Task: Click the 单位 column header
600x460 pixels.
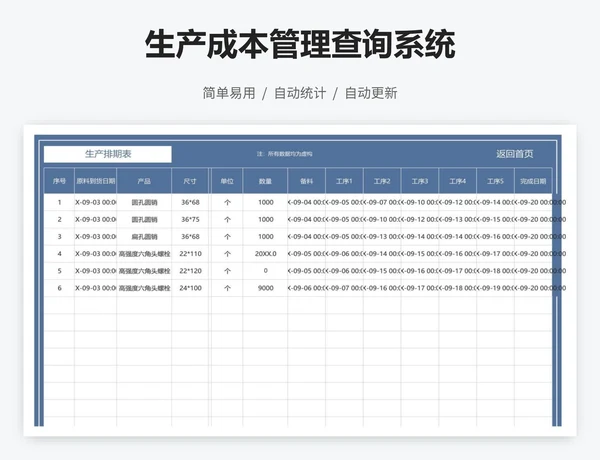Action: tap(227, 181)
